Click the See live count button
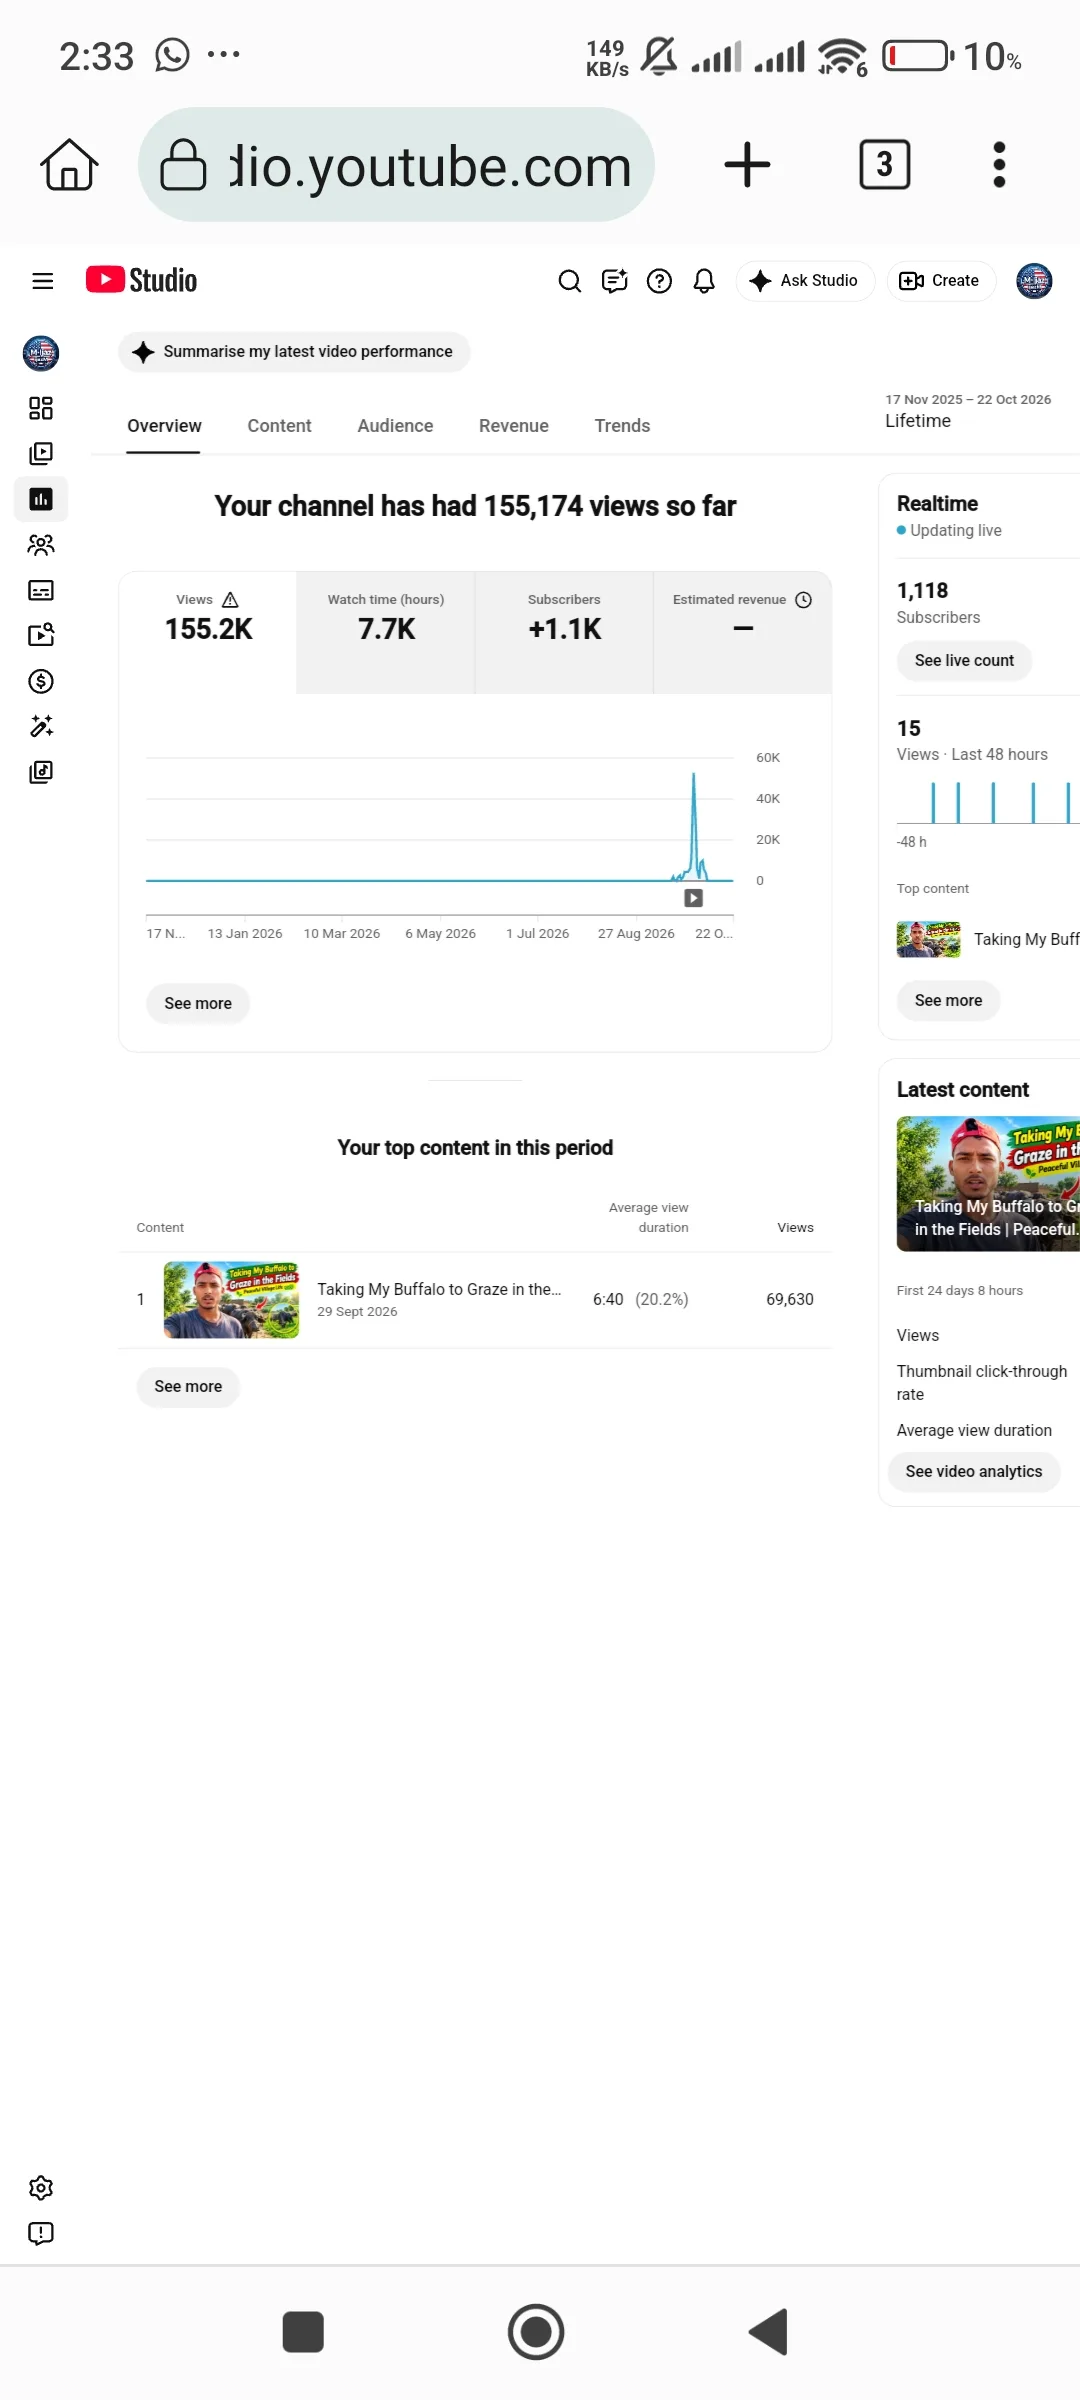The height and width of the screenshot is (2400, 1080). point(964,661)
